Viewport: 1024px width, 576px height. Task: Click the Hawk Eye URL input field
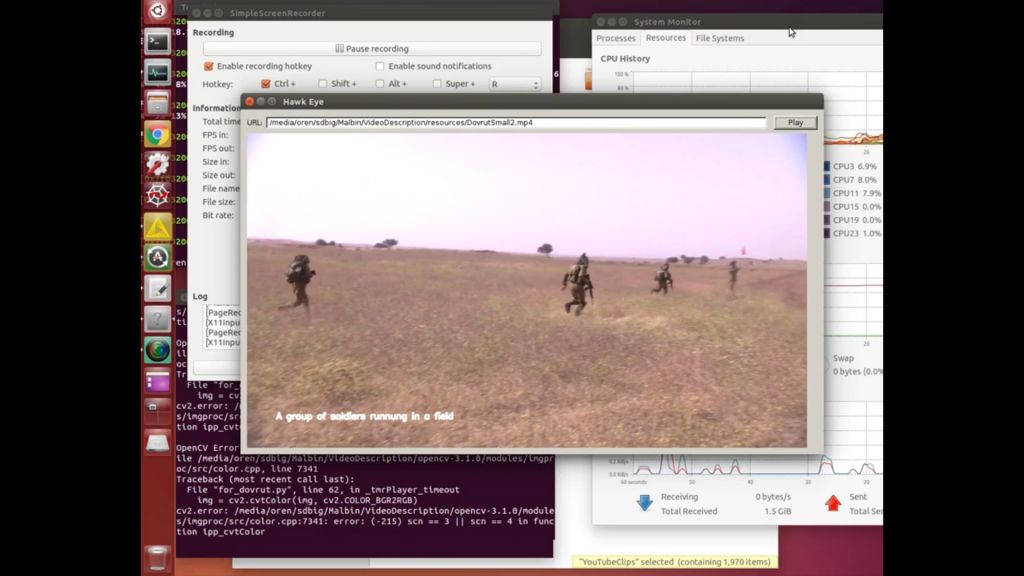[516, 122]
